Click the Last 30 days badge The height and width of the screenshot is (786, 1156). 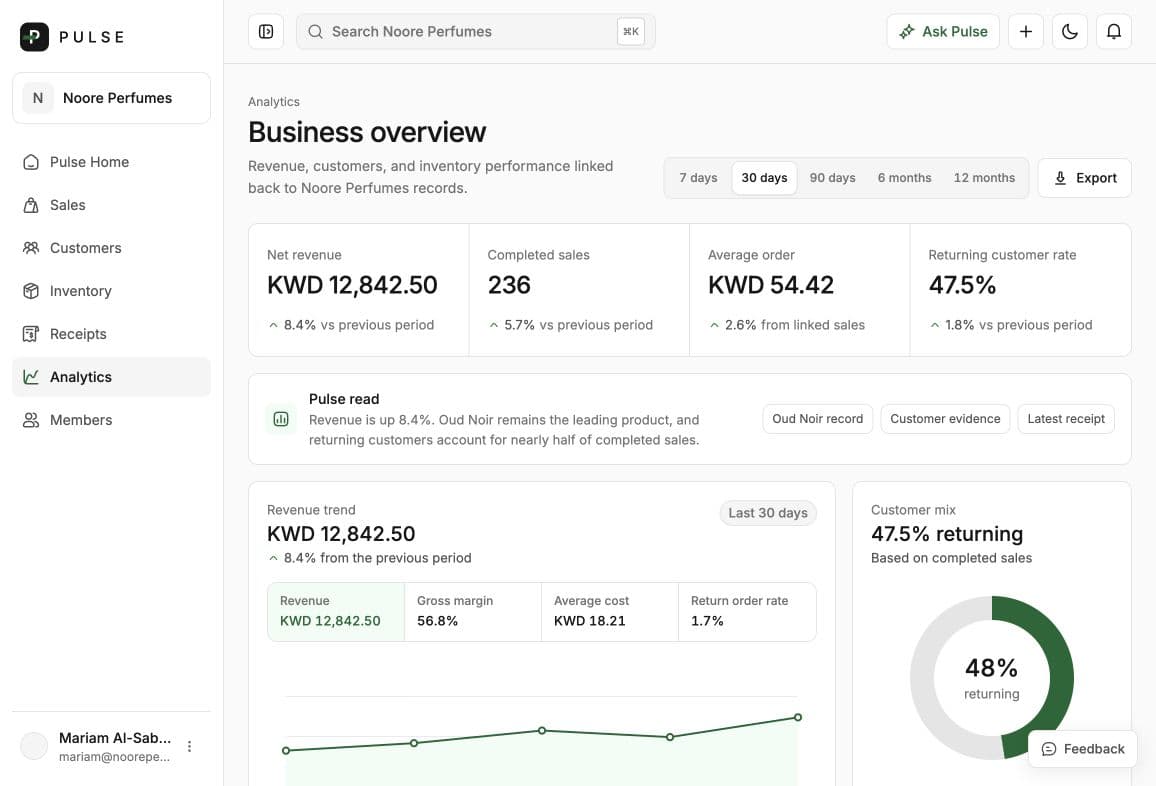[x=768, y=513]
